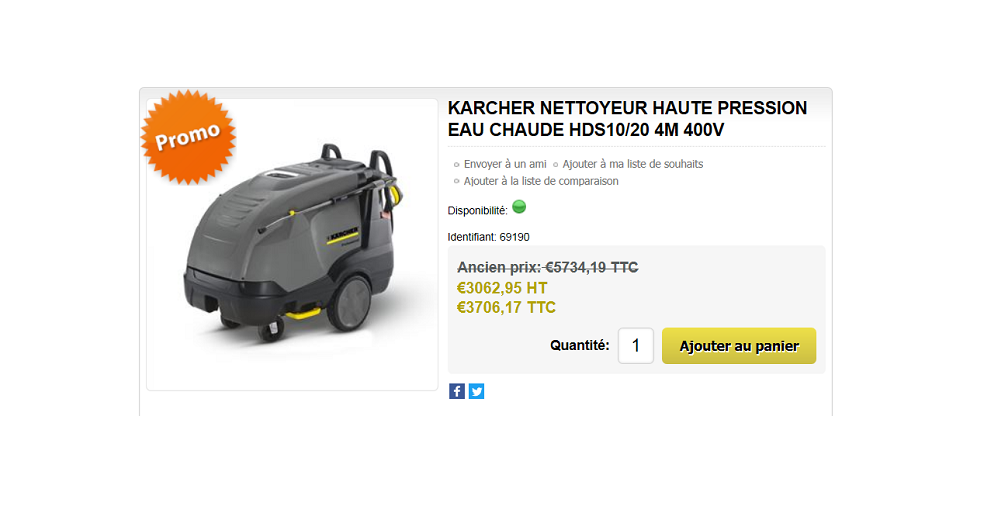Click the Quantité label
This screenshot has height=510, width=1000.
[580, 346]
